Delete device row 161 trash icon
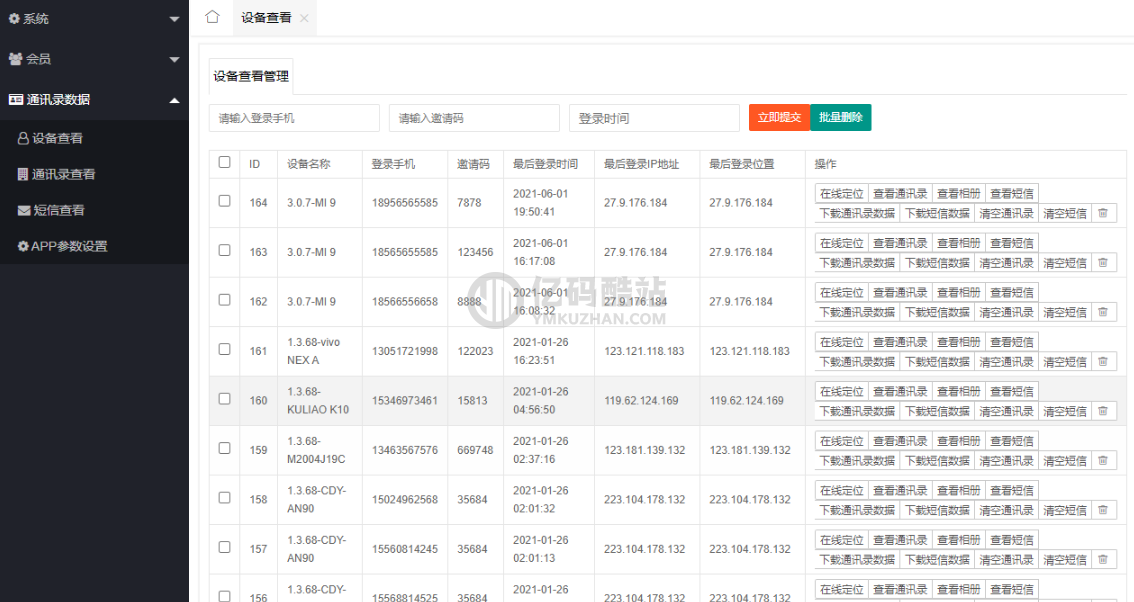This screenshot has width=1134, height=602. click(1103, 362)
